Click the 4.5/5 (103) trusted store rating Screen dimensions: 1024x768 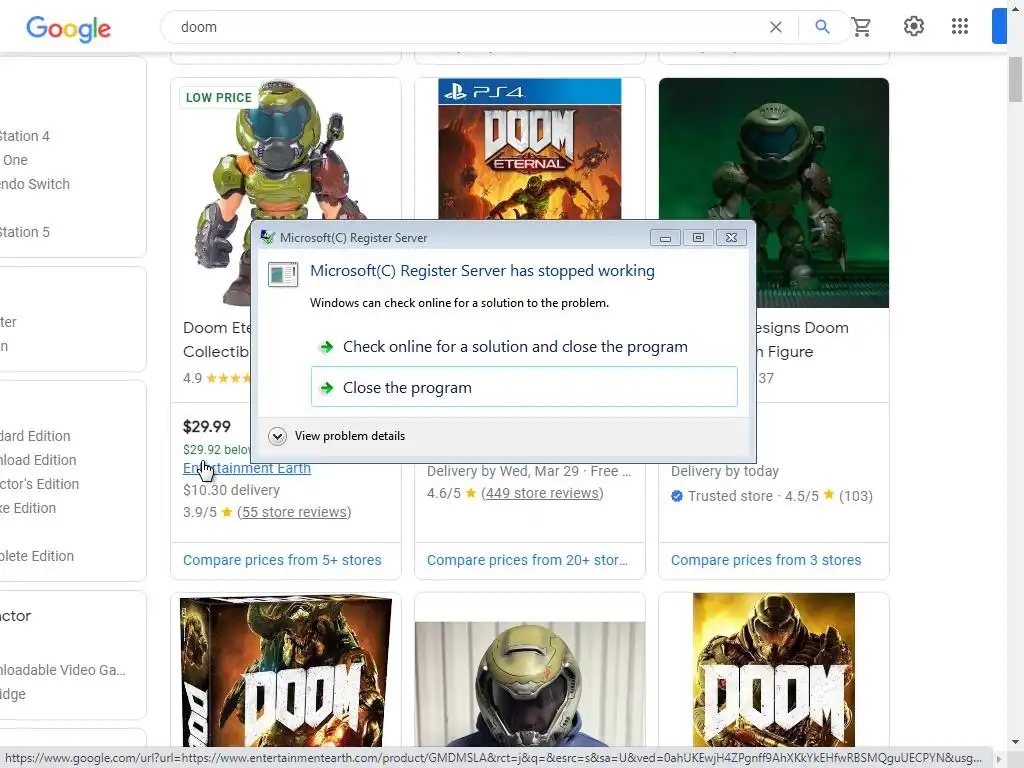point(829,496)
